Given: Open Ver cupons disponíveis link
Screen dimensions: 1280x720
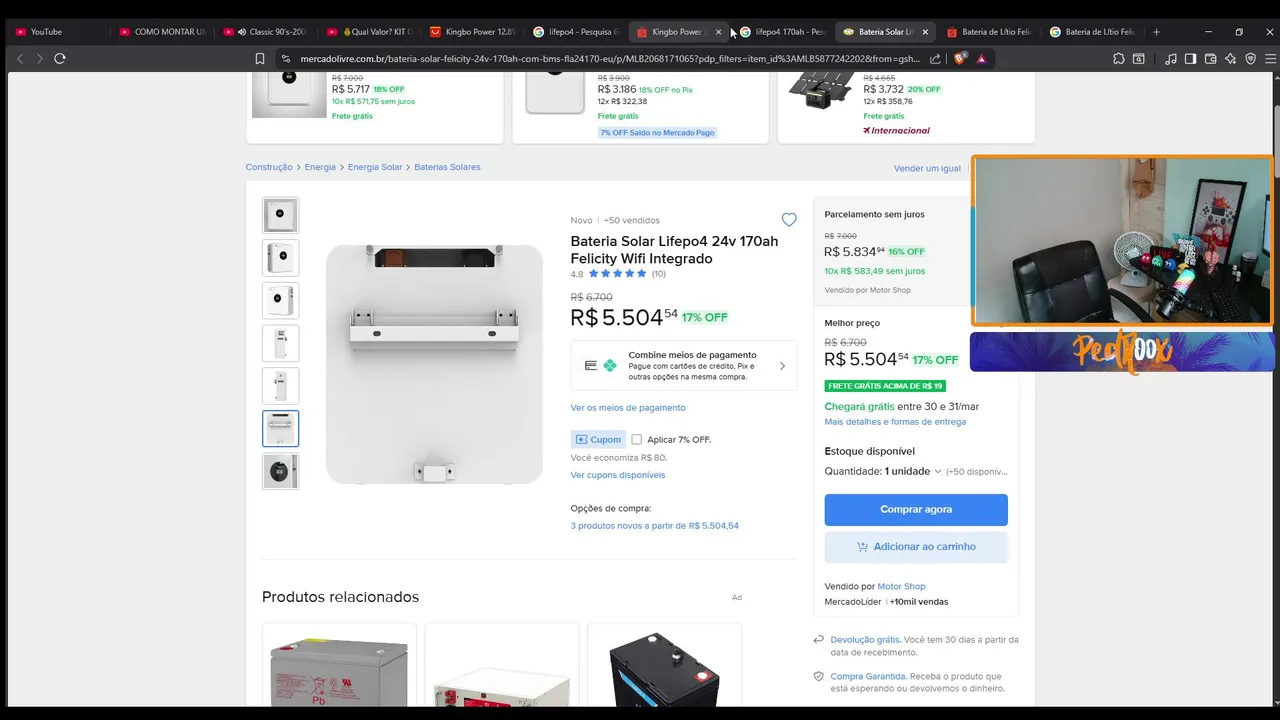Looking at the screenshot, I should tap(618, 475).
